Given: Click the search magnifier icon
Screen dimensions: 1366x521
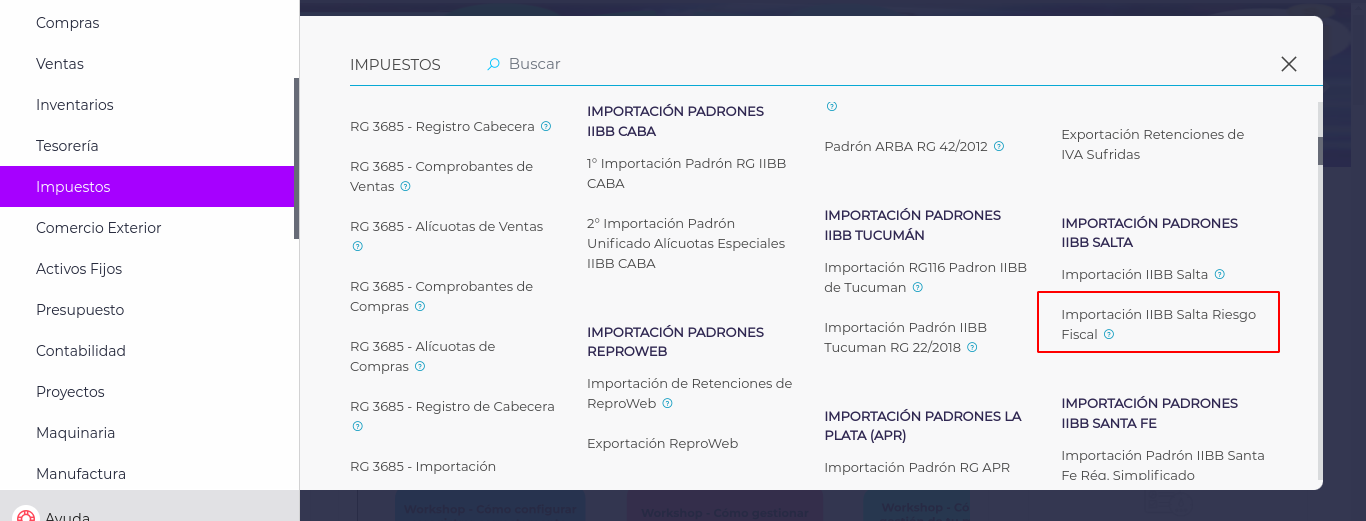Looking at the screenshot, I should (x=493, y=64).
